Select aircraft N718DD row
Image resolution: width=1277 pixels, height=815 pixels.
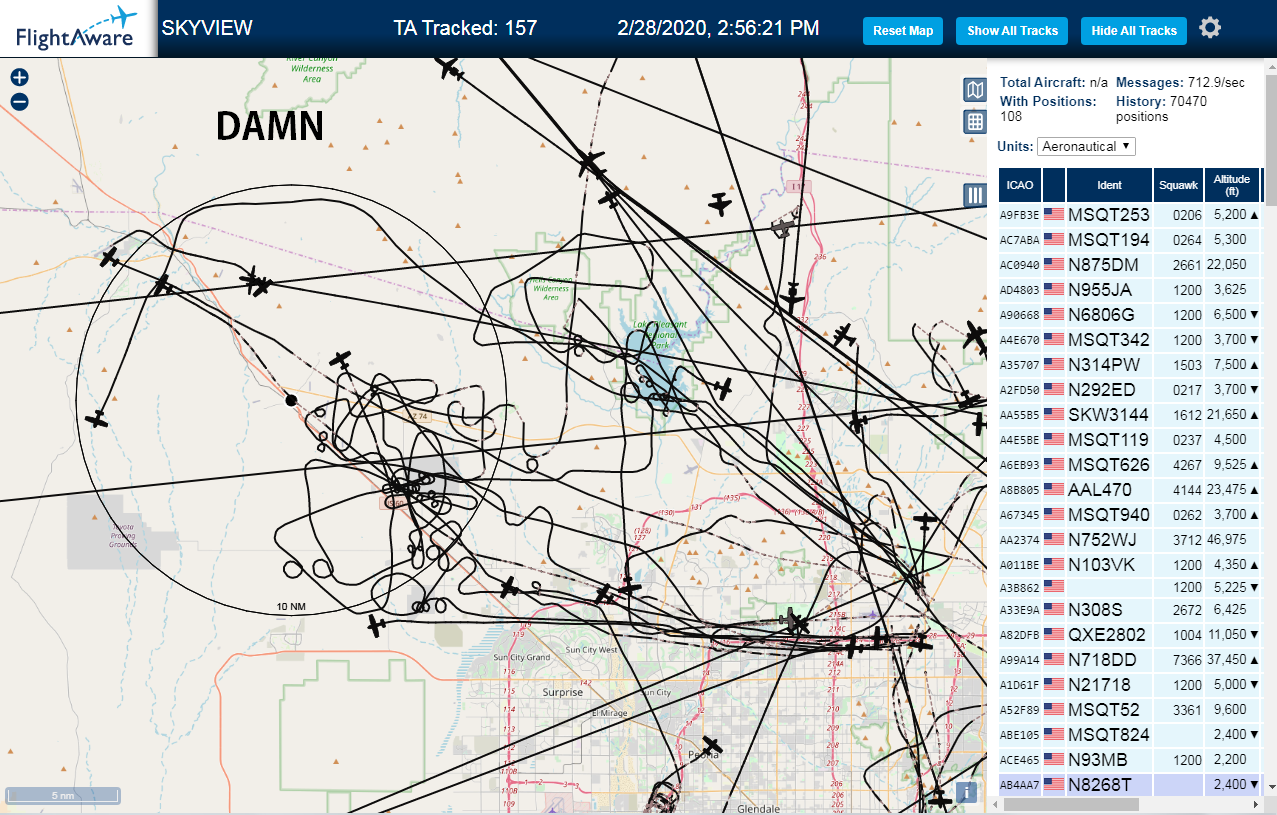1130,659
